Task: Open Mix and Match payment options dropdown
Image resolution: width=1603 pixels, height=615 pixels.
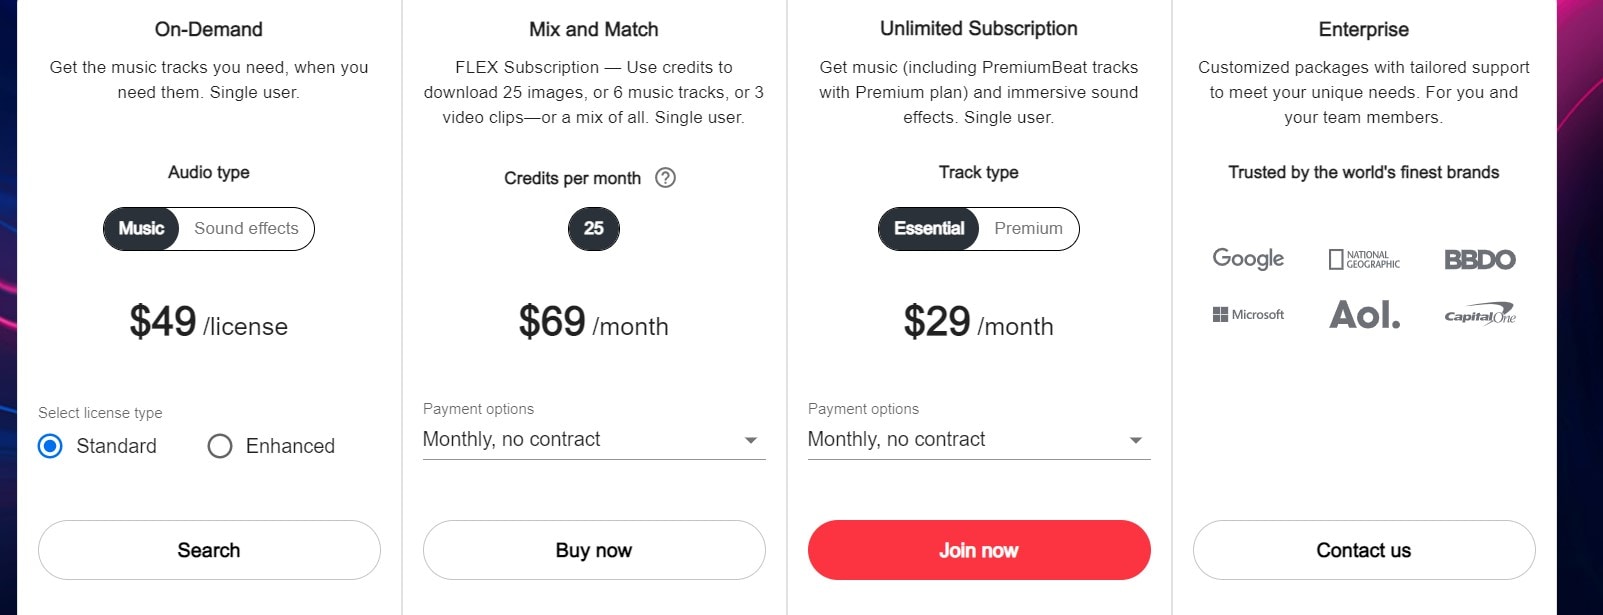Action: click(594, 440)
